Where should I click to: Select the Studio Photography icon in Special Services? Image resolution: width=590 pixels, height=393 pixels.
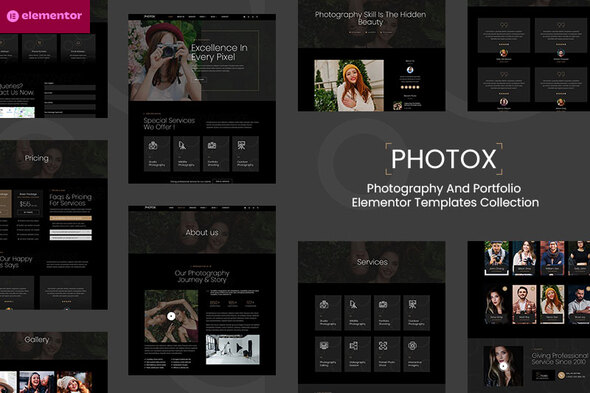tap(153, 145)
